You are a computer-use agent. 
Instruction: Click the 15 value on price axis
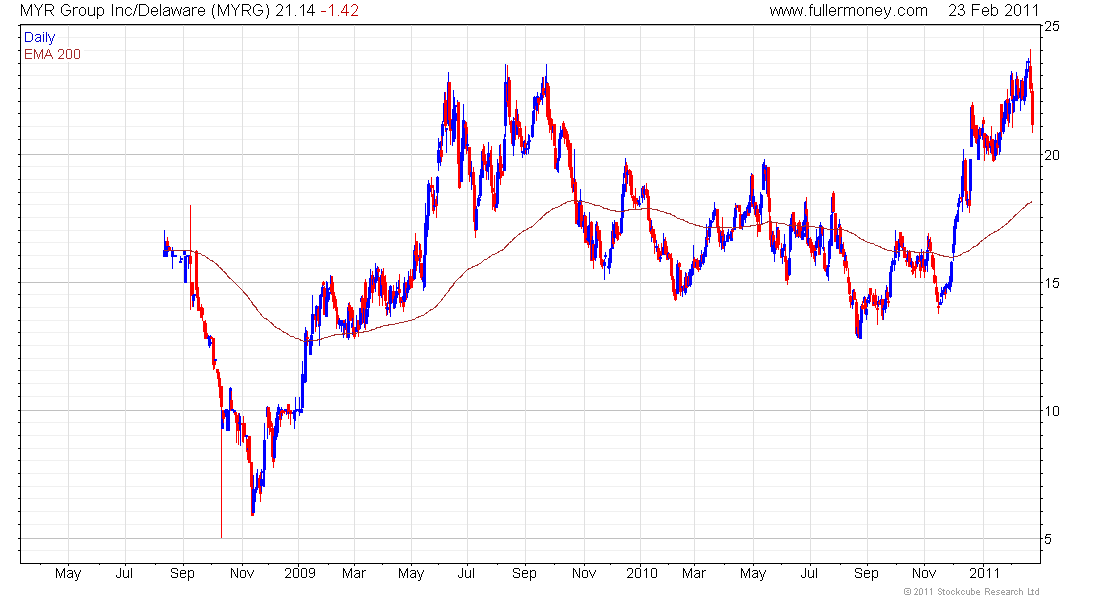(1052, 284)
